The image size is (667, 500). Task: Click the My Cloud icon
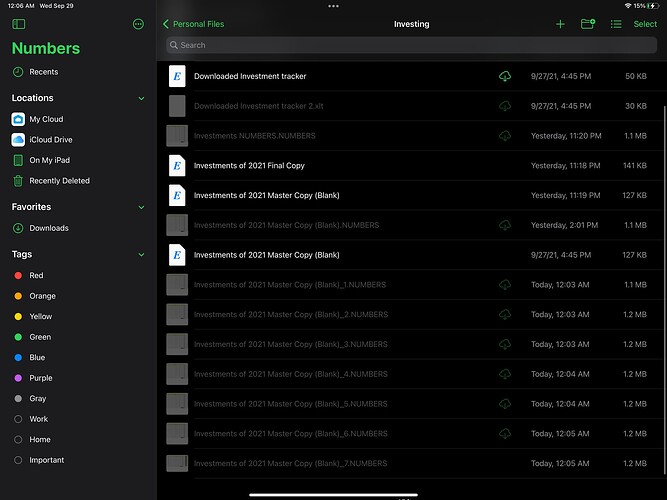point(18,119)
